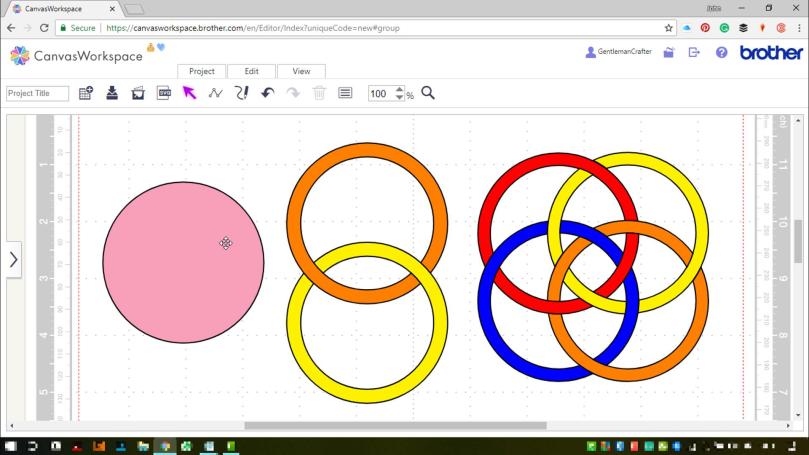809x455 pixels.
Task: Click the canvas scroll-down arrow
Action: [x=798, y=415]
